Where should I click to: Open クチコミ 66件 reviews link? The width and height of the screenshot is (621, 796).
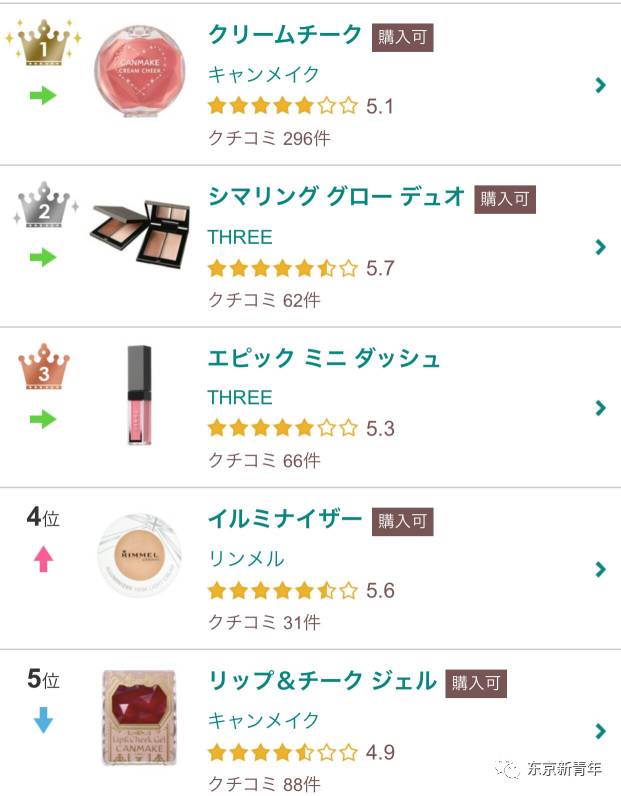coord(264,460)
